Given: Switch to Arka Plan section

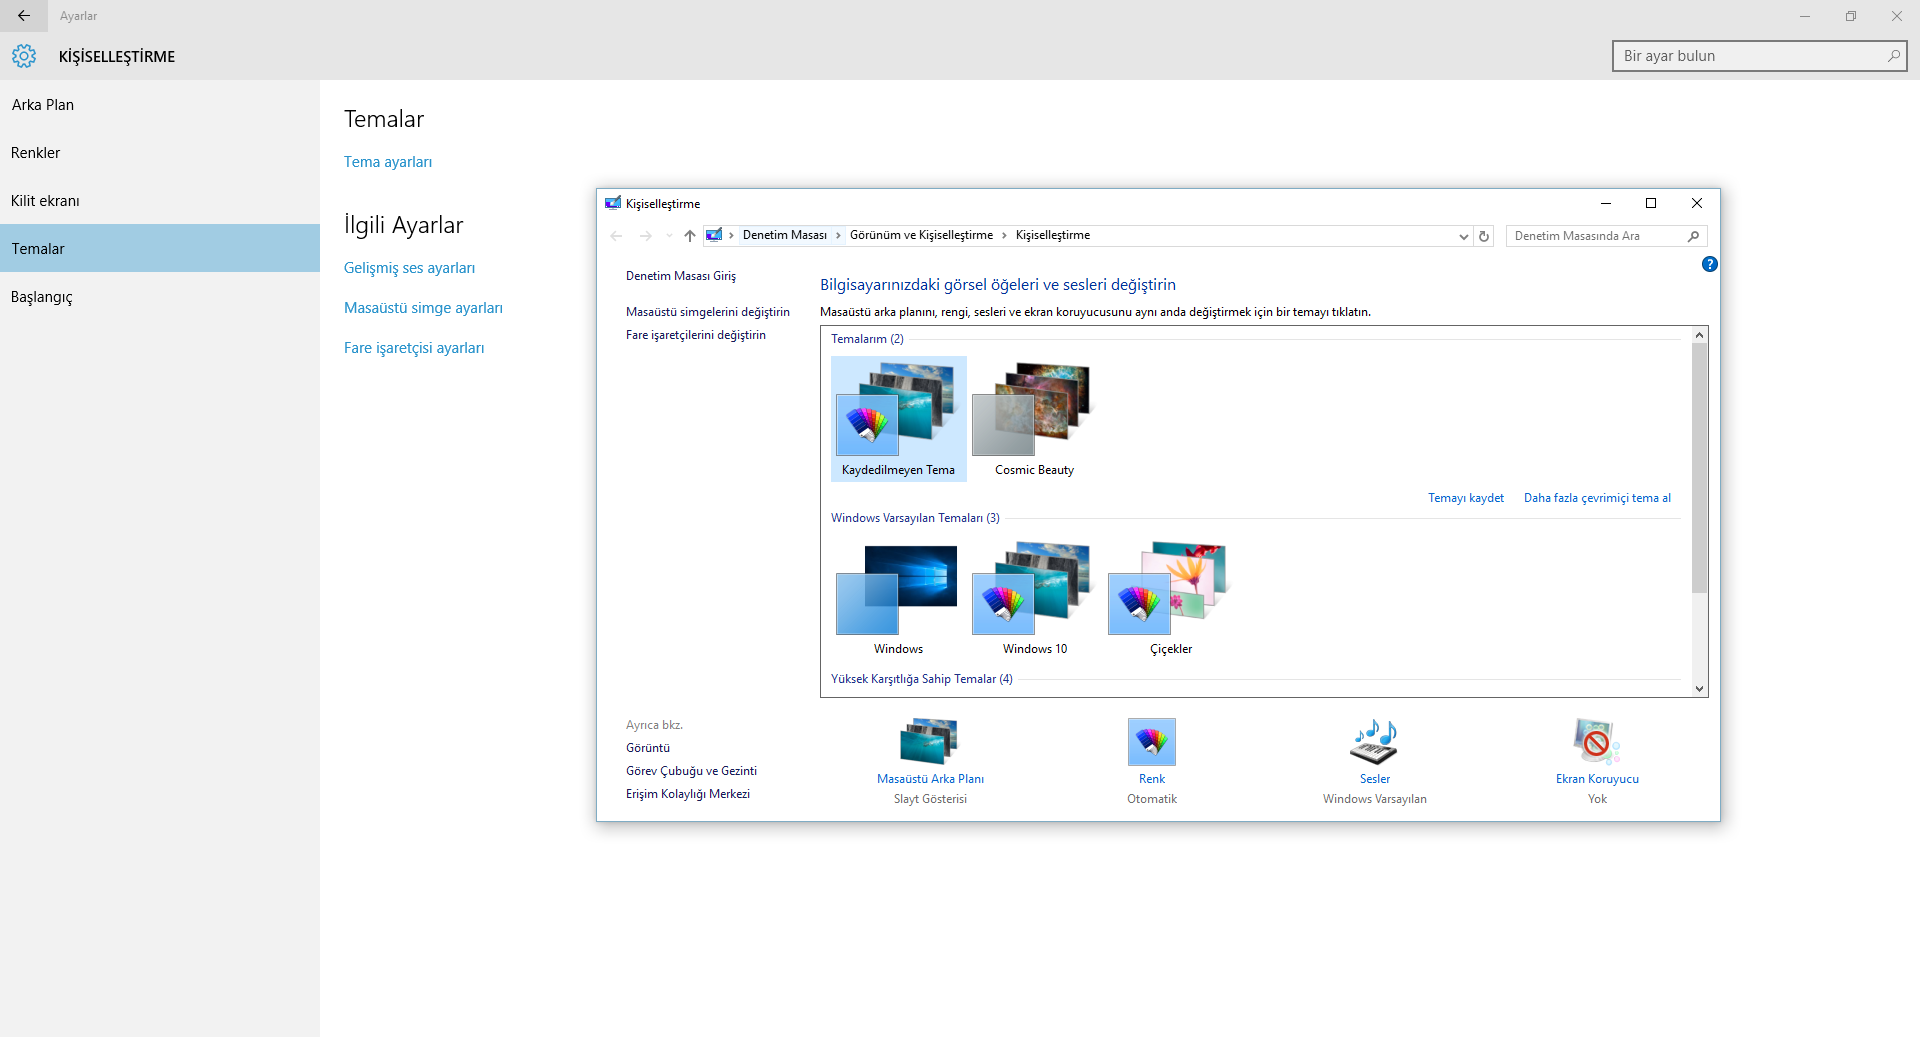Looking at the screenshot, I should [x=160, y=105].
